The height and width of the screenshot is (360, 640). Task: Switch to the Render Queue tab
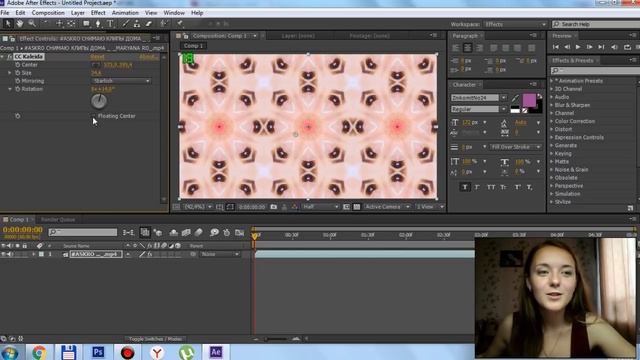58,220
